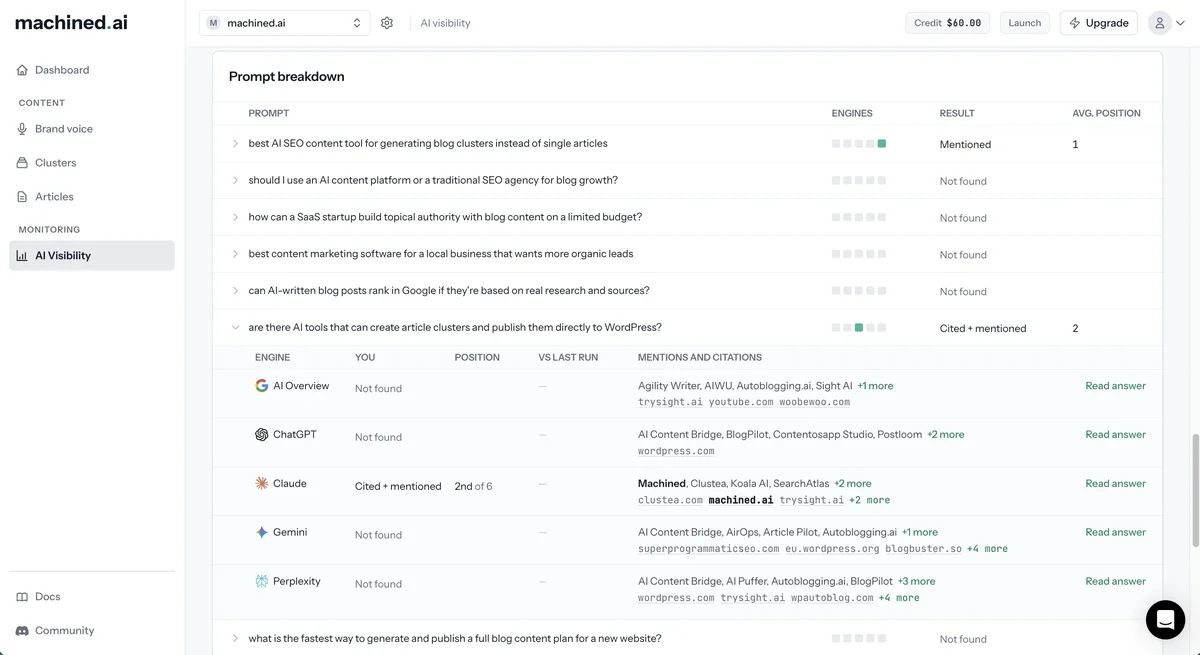Image resolution: width=1200 pixels, height=655 pixels.
Task: Click the Articles file icon
Action: point(22,197)
